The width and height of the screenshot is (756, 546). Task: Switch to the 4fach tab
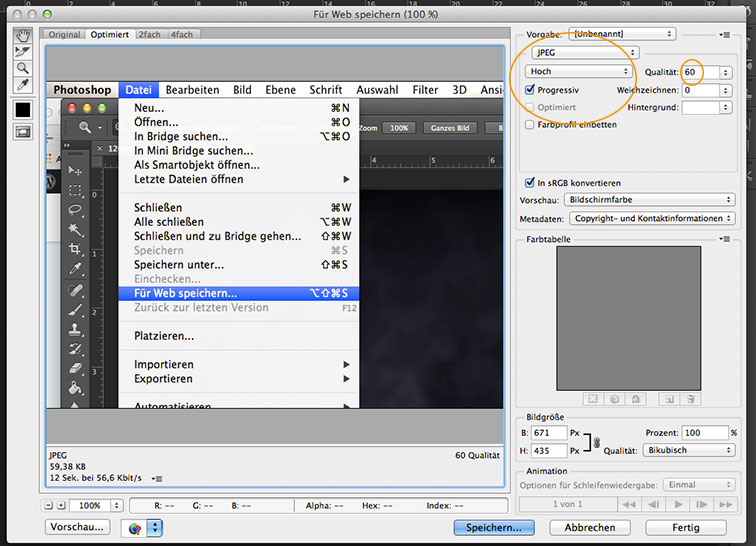[x=182, y=34]
